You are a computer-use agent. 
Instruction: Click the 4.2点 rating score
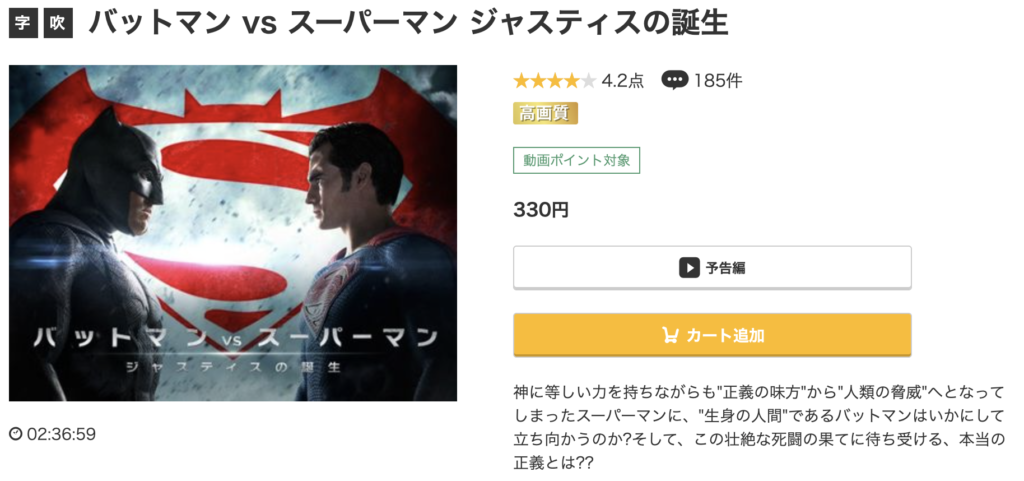(622, 81)
